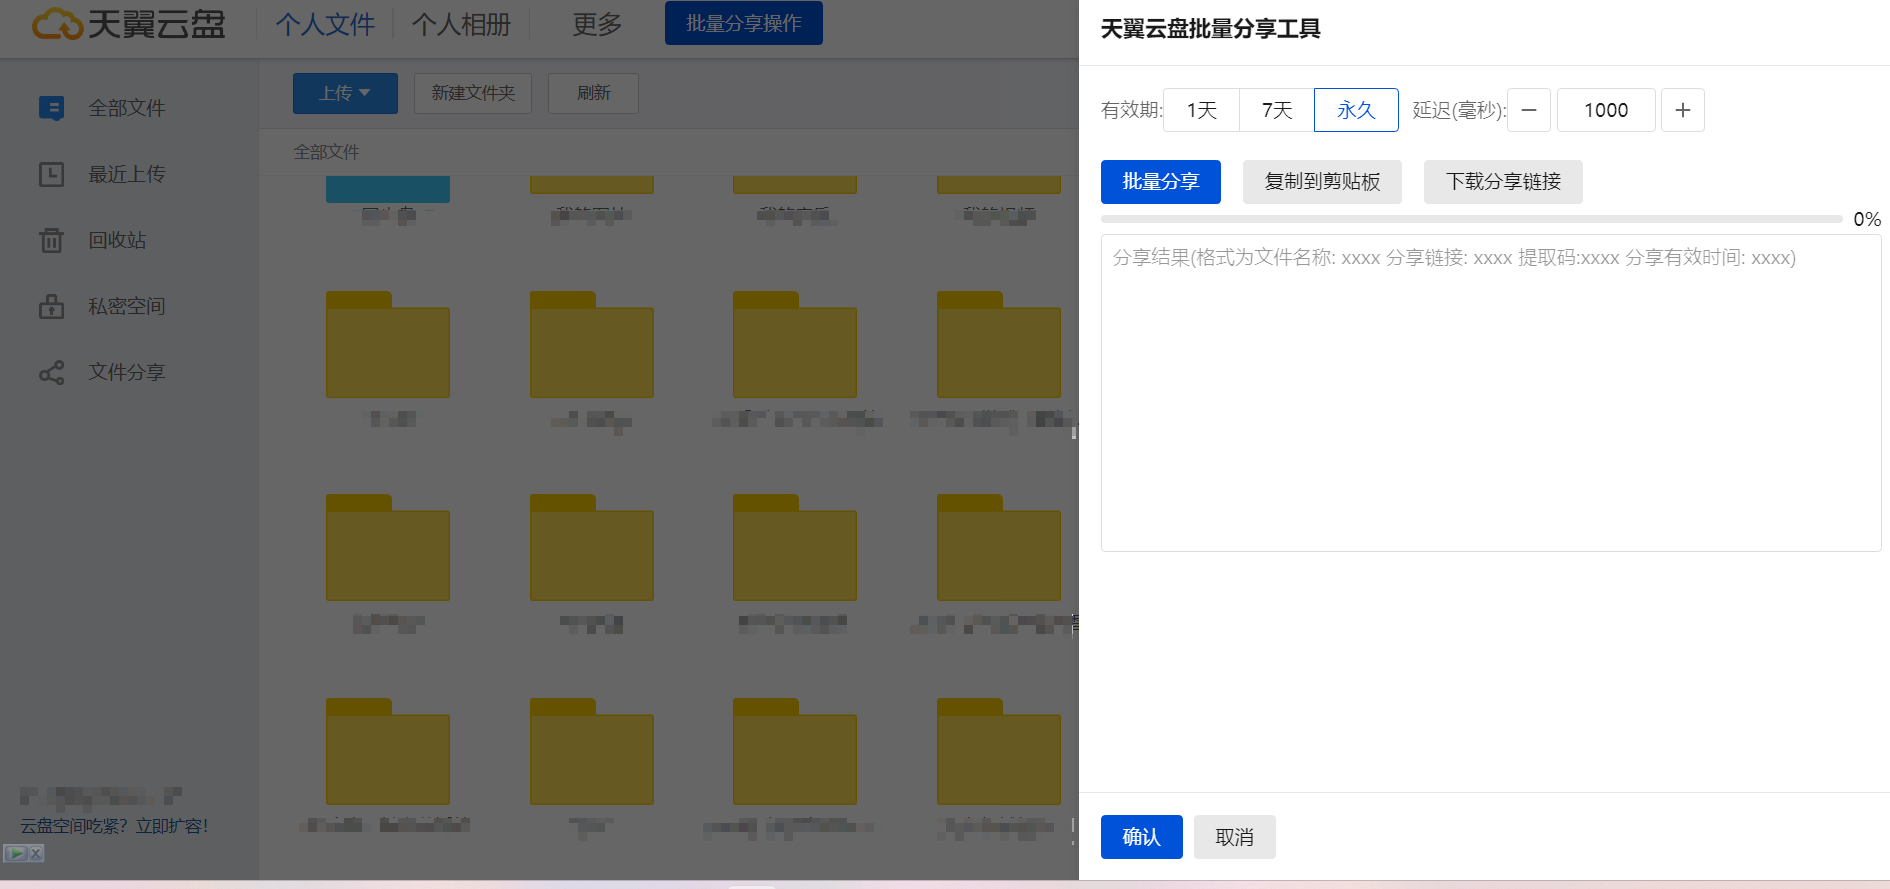Screen dimensions: 1890x889
Task: Click 复制到剪贴板 button
Action: tap(1322, 182)
